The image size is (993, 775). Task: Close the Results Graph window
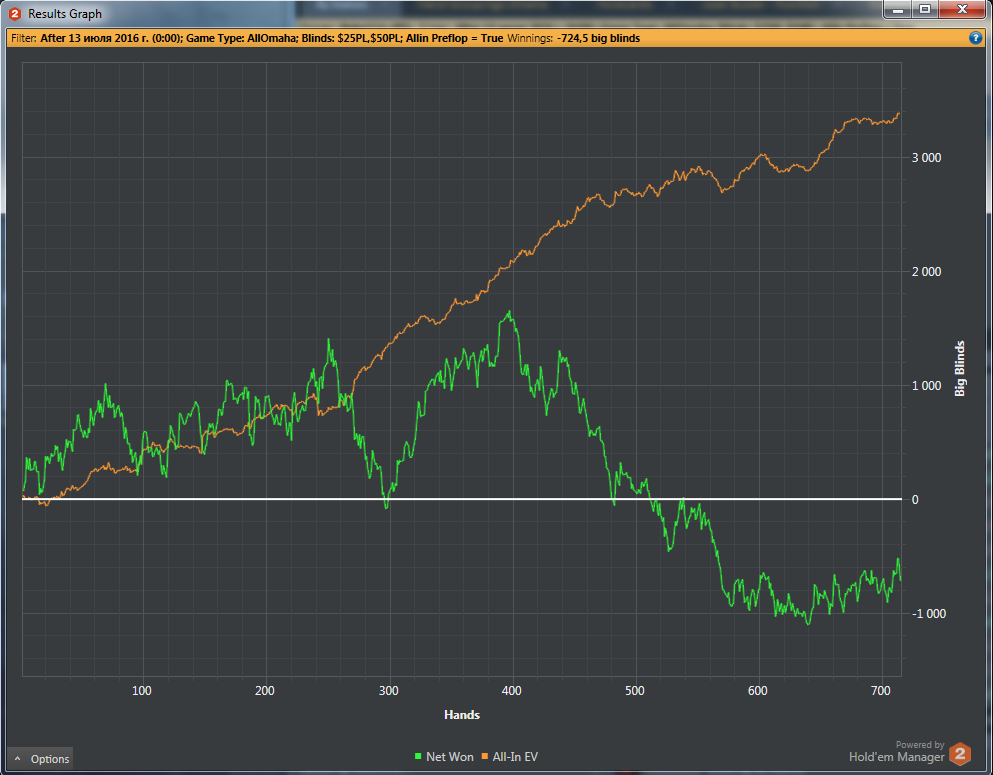click(x=960, y=10)
